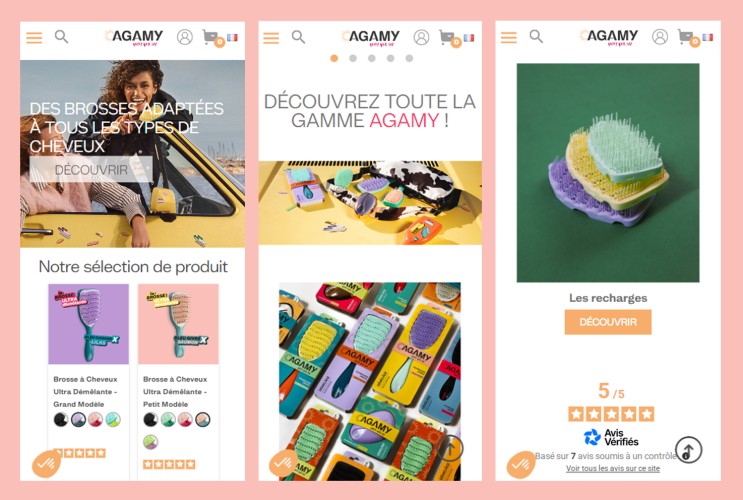Screen dimensions: 743x500
Task: Click the orange DÉCOUVRIR button under Les recharges
Action: [608, 322]
